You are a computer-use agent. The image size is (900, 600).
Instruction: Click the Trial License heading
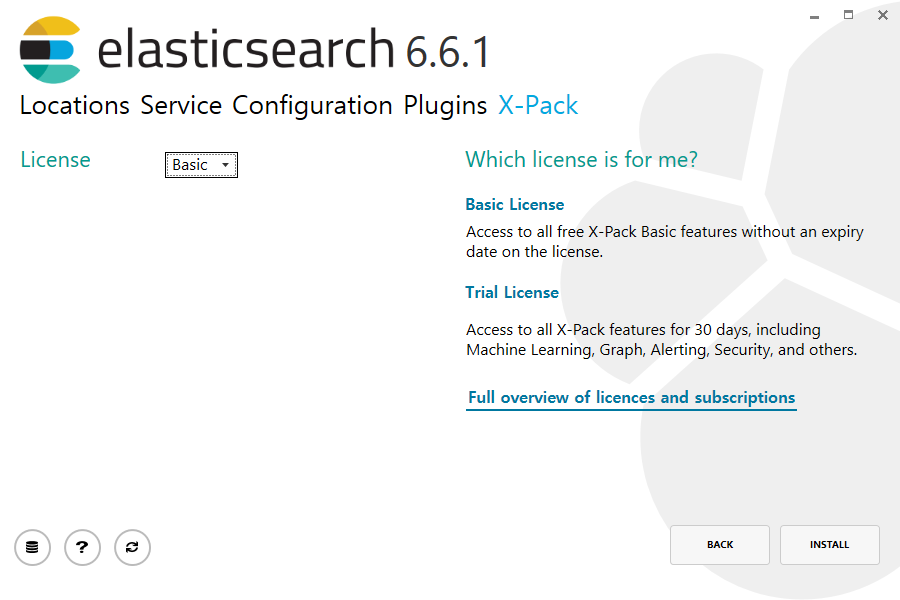(512, 292)
